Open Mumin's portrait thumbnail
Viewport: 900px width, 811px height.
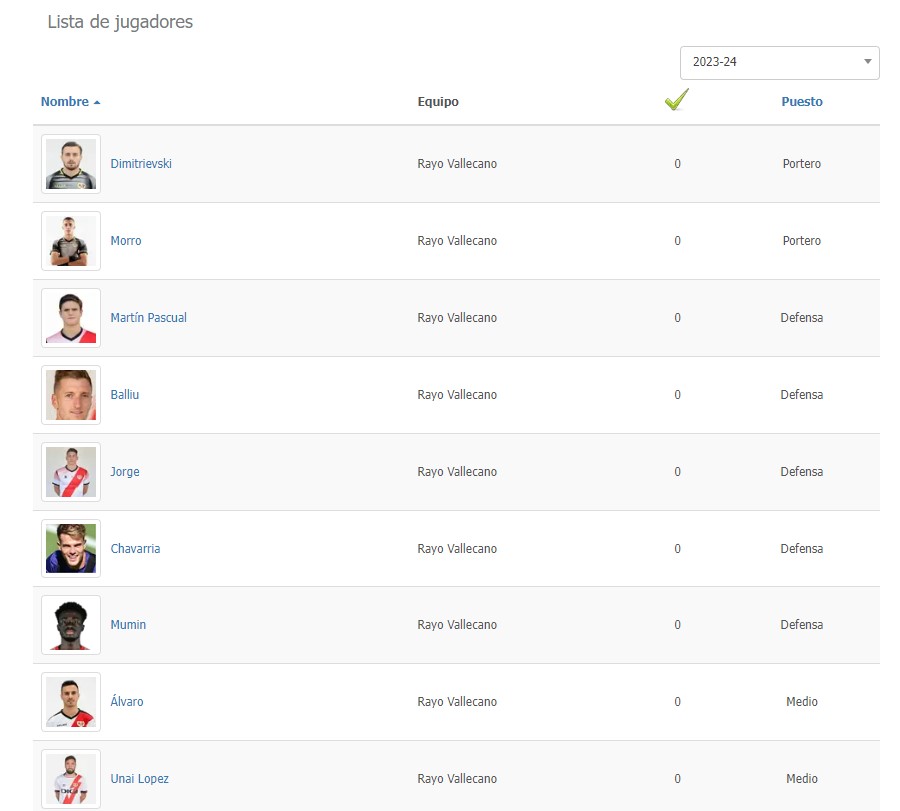pyautogui.click(x=71, y=625)
